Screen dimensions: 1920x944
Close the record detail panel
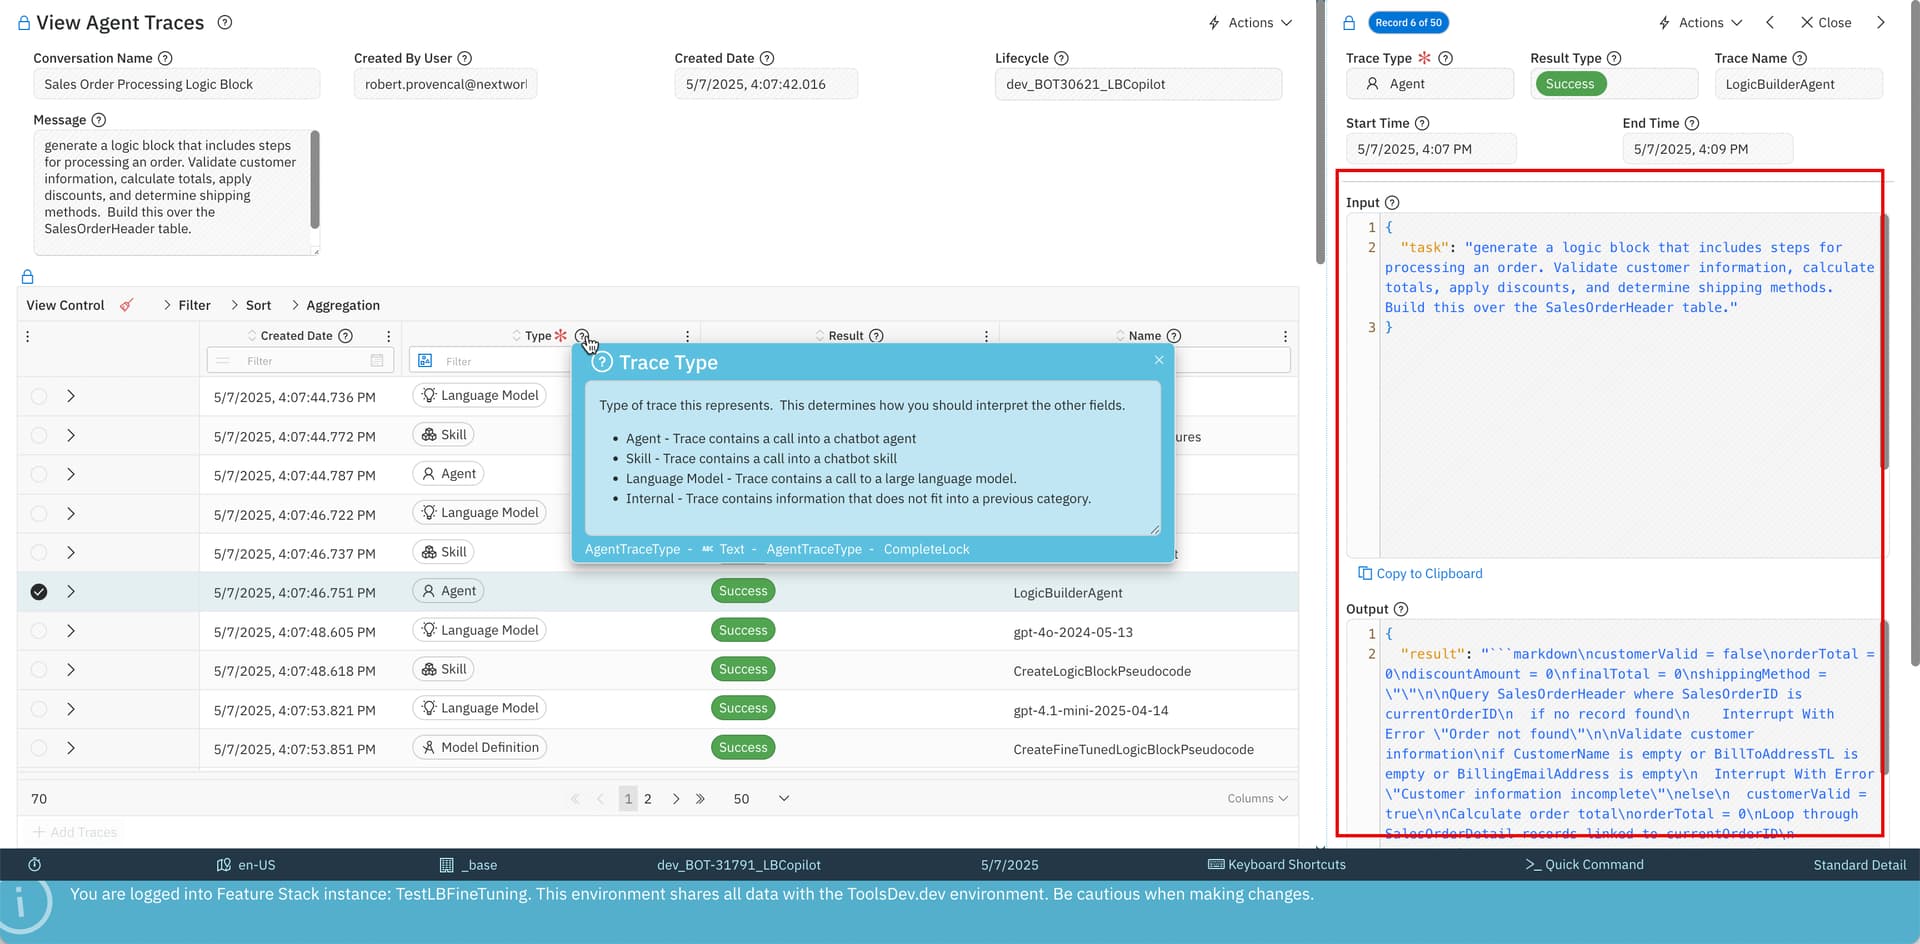pos(1826,22)
